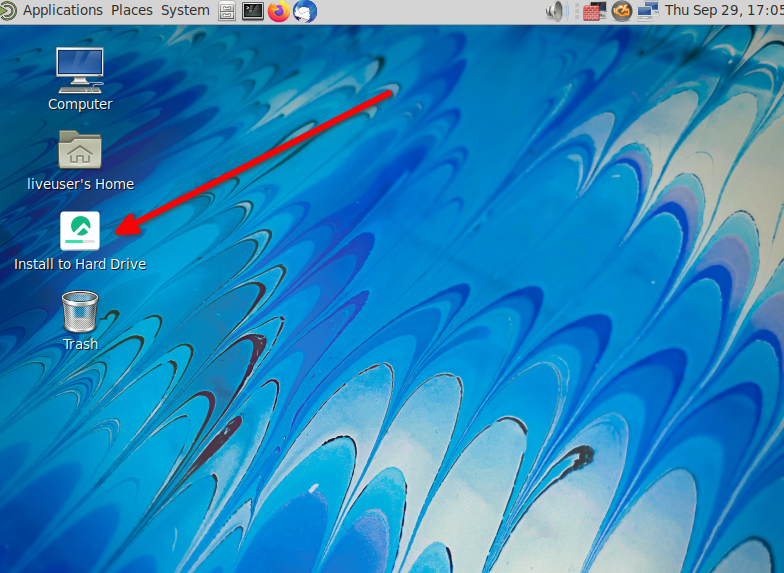Launch Firefox from the top panel
The height and width of the screenshot is (573, 784).
tap(278, 11)
